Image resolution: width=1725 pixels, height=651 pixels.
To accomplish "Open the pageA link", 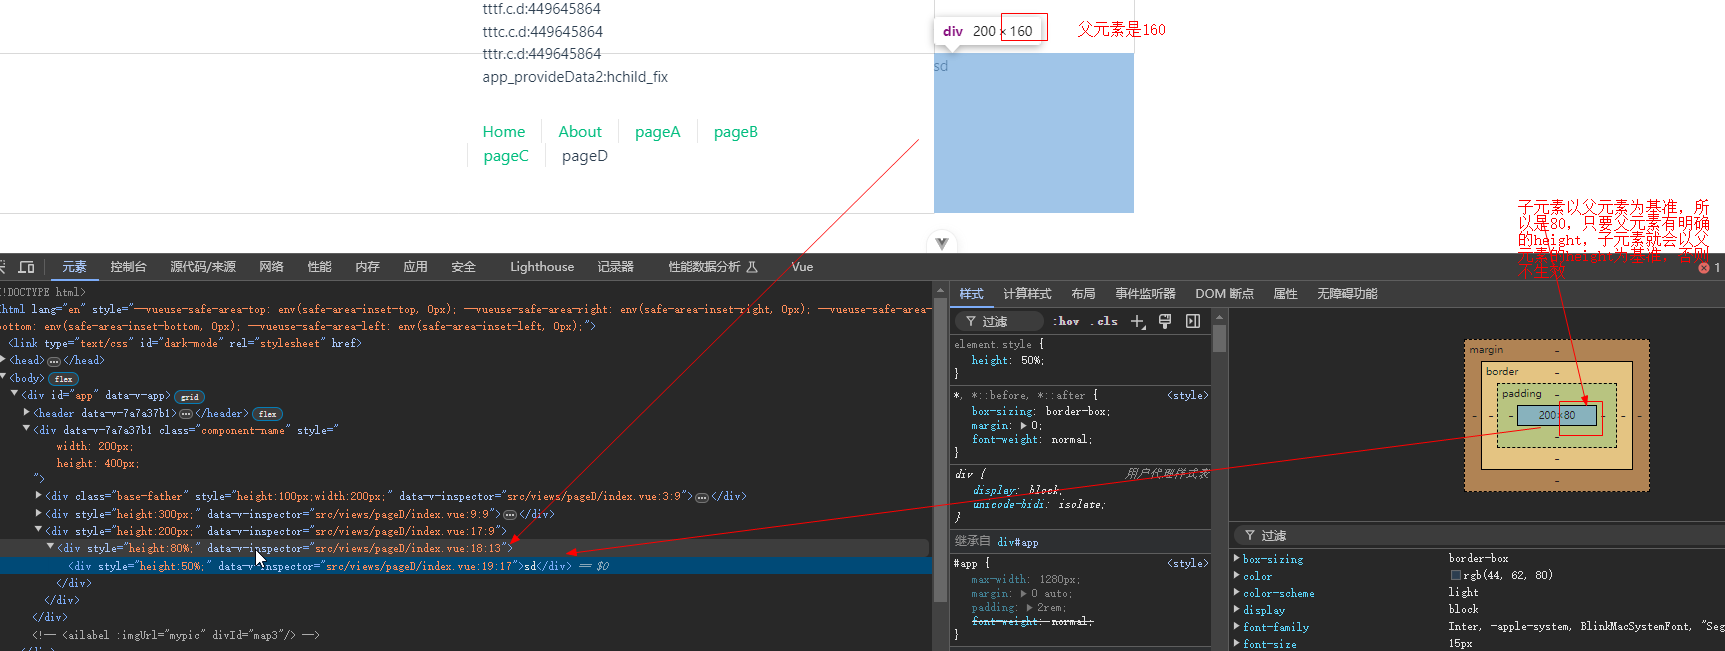I will point(657,132).
